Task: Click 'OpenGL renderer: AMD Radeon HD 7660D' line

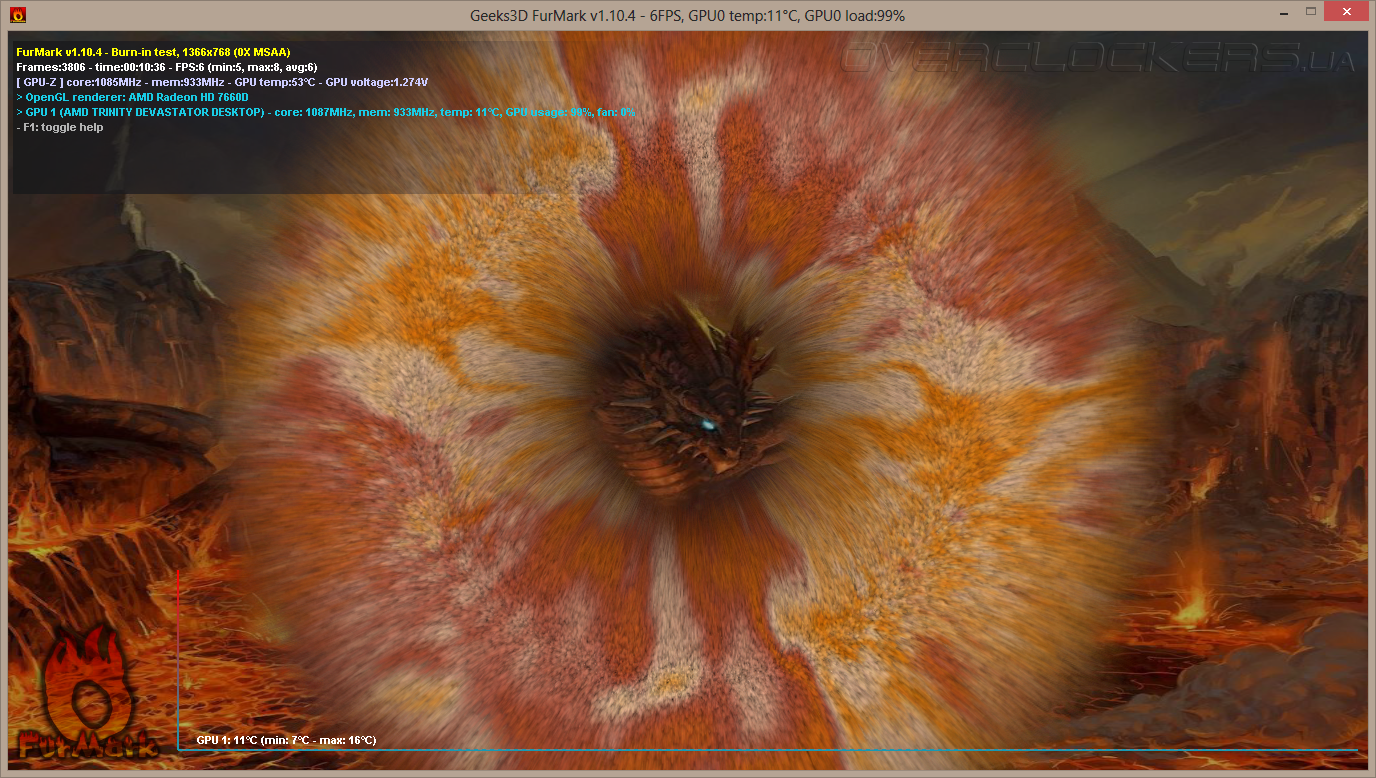Action: coord(132,97)
